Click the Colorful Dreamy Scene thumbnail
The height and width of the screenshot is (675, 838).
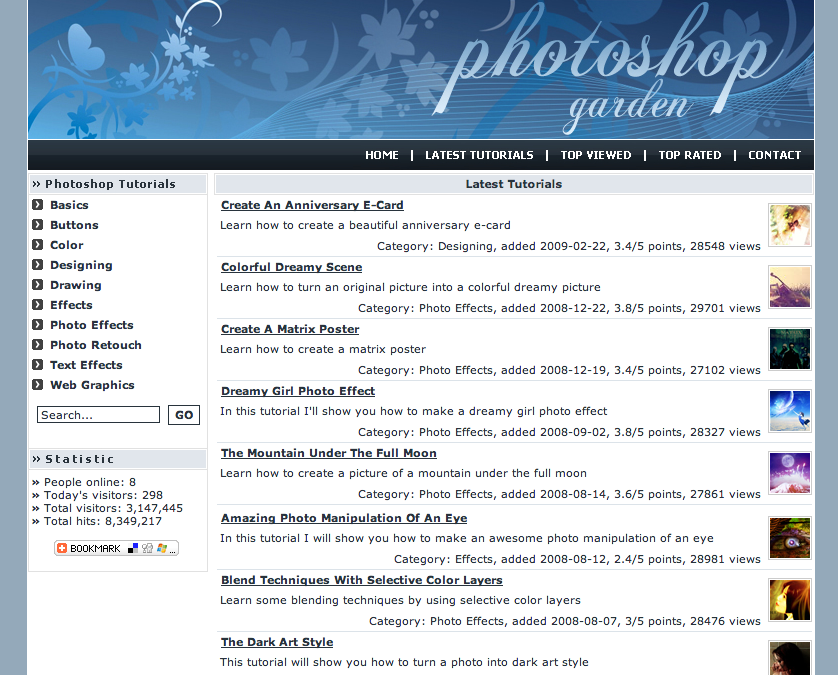[790, 288]
